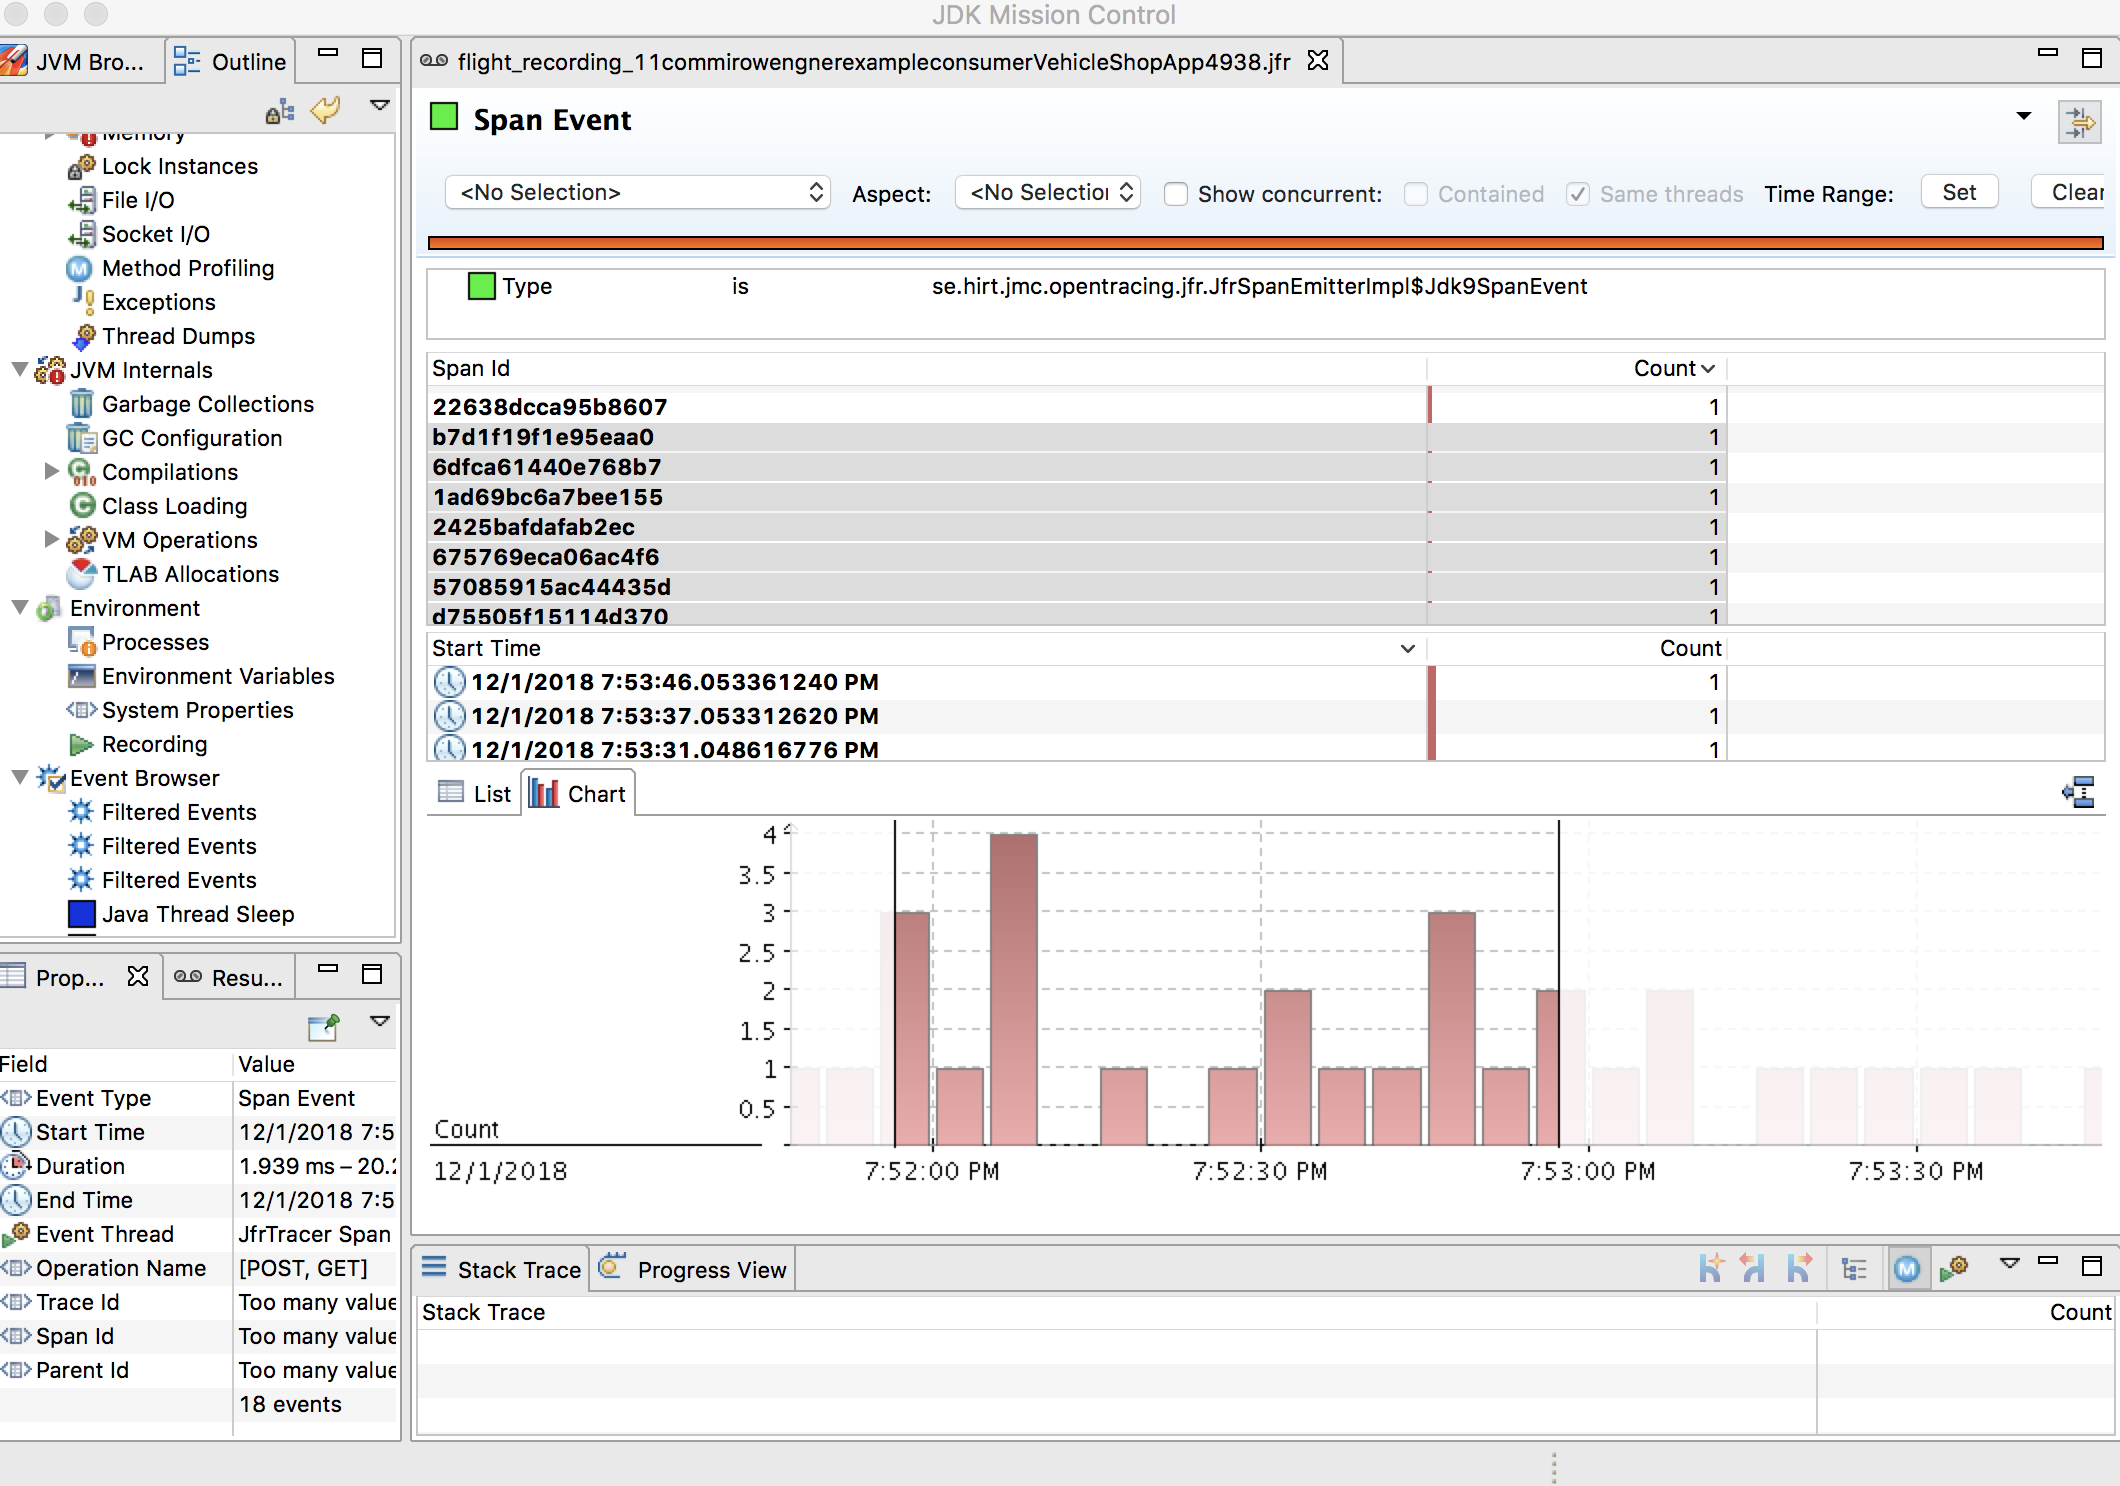This screenshot has width=2120, height=1486.
Task: Open the Garbage Collections page icon
Action: [x=82, y=404]
